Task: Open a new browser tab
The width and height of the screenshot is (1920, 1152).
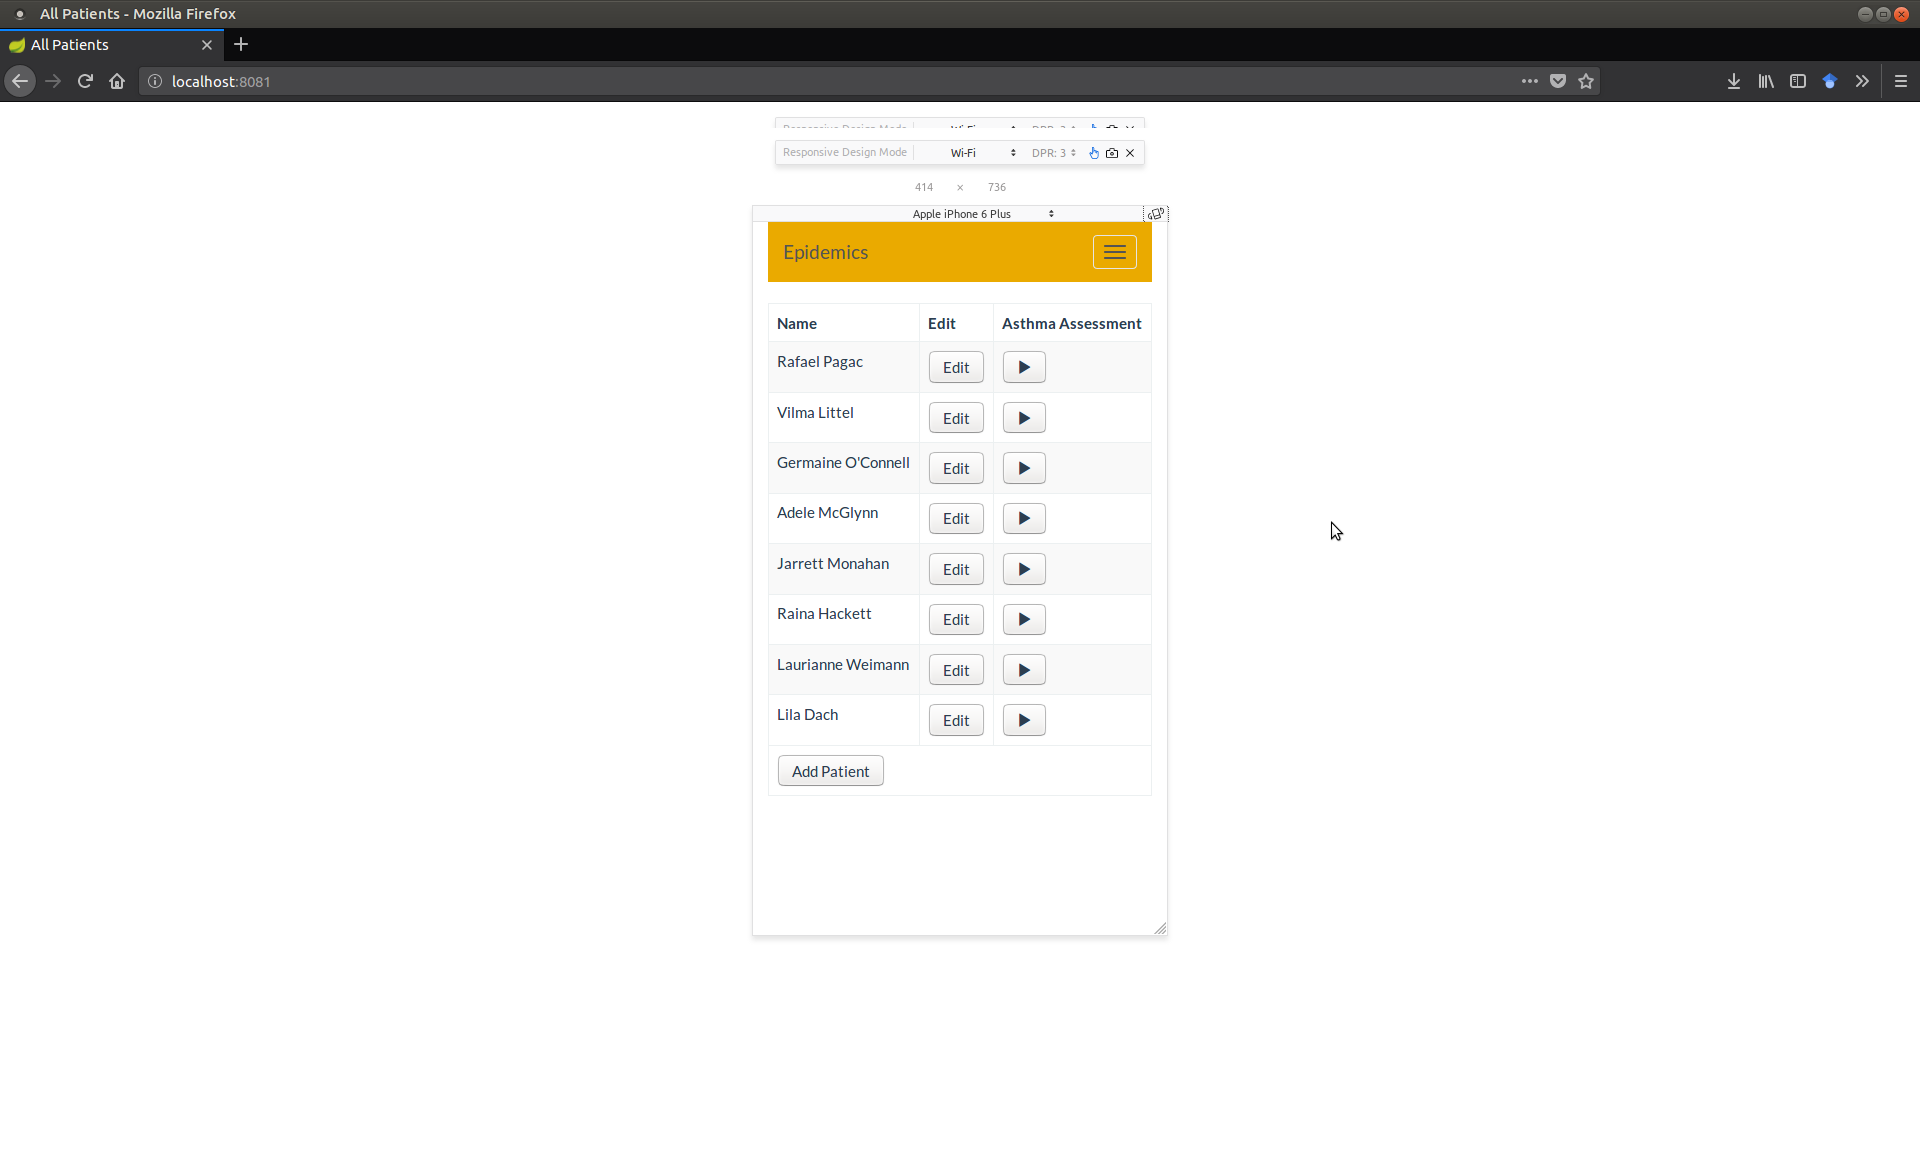Action: (x=241, y=45)
